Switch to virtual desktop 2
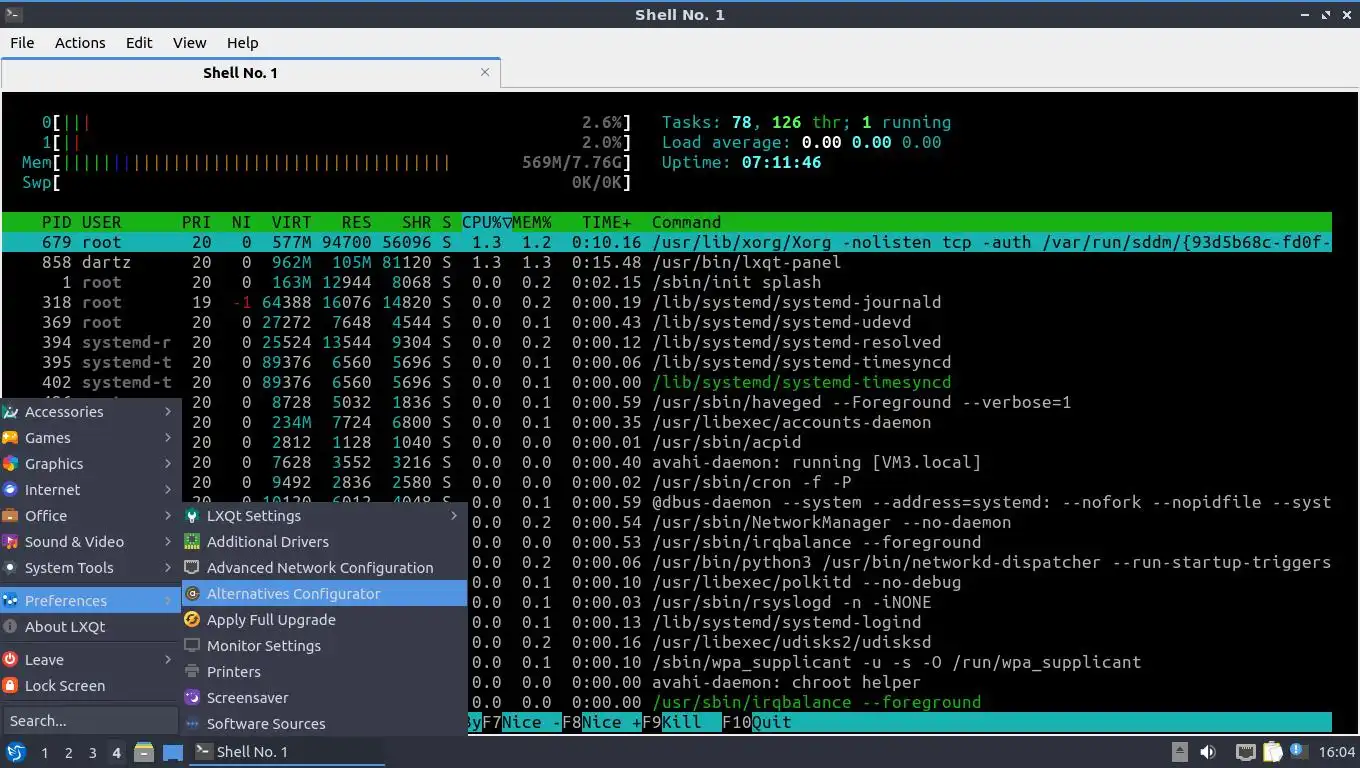This screenshot has width=1360, height=768. (x=68, y=753)
